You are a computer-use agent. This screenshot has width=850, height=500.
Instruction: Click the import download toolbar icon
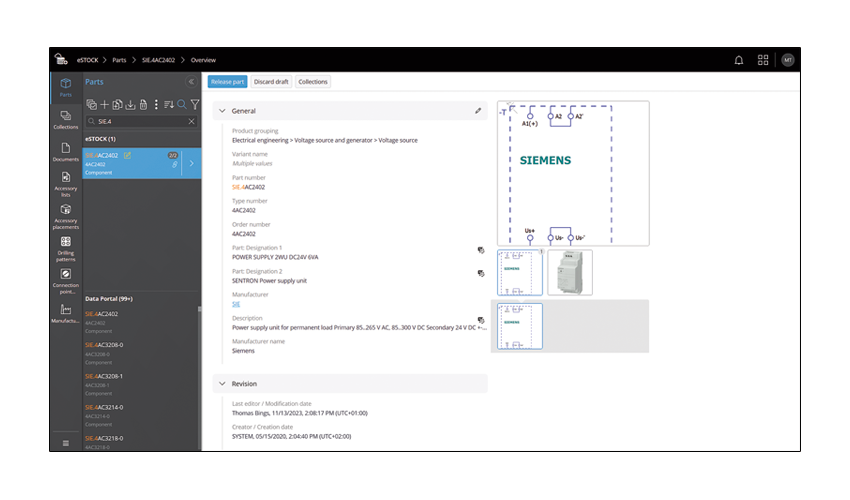pos(130,104)
